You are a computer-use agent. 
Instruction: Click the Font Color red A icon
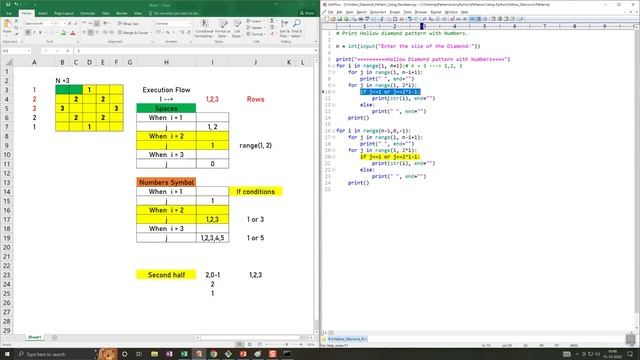pyautogui.click(x=73, y=33)
